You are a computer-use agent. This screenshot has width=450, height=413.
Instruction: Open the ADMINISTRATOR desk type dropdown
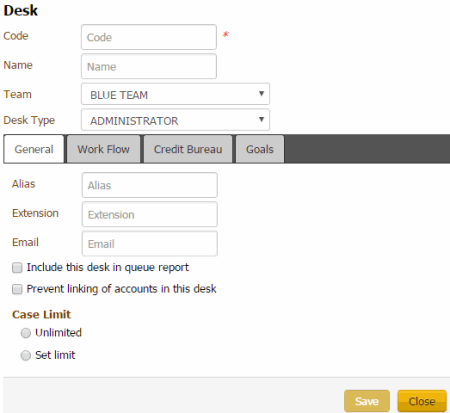175,120
